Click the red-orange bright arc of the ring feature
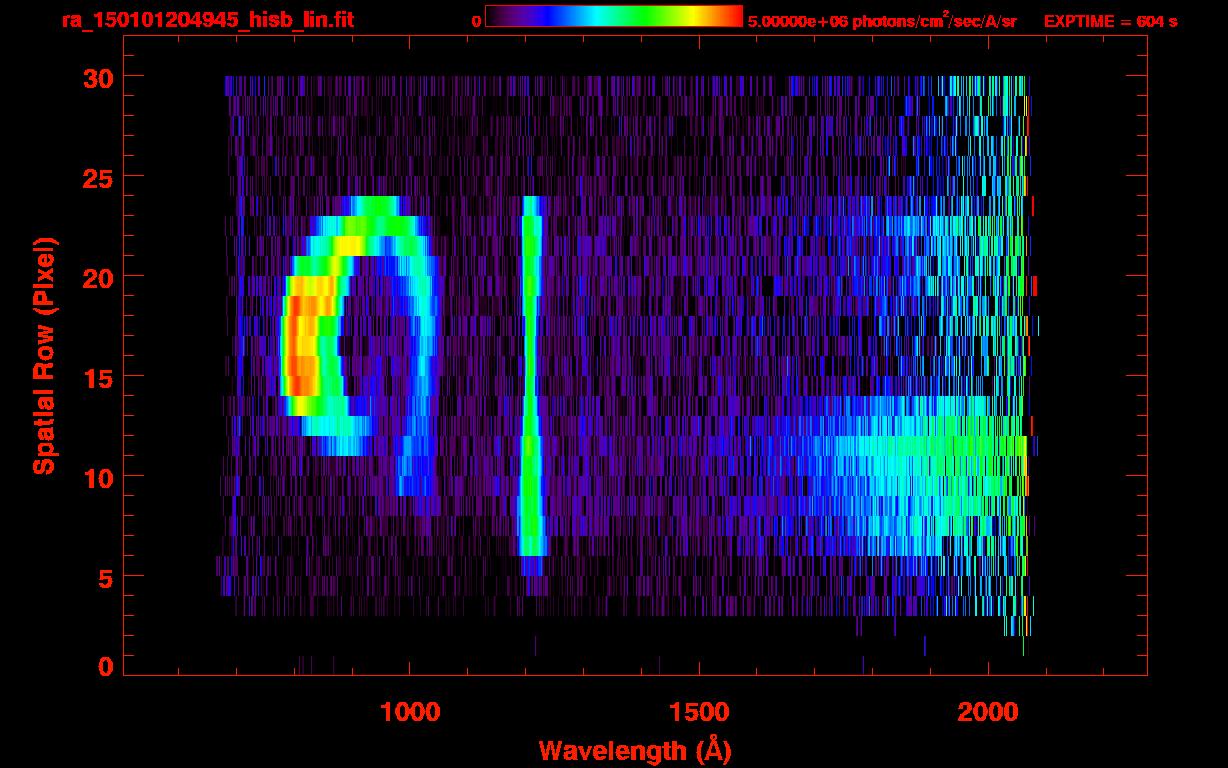1228x768 pixels. (x=300, y=345)
